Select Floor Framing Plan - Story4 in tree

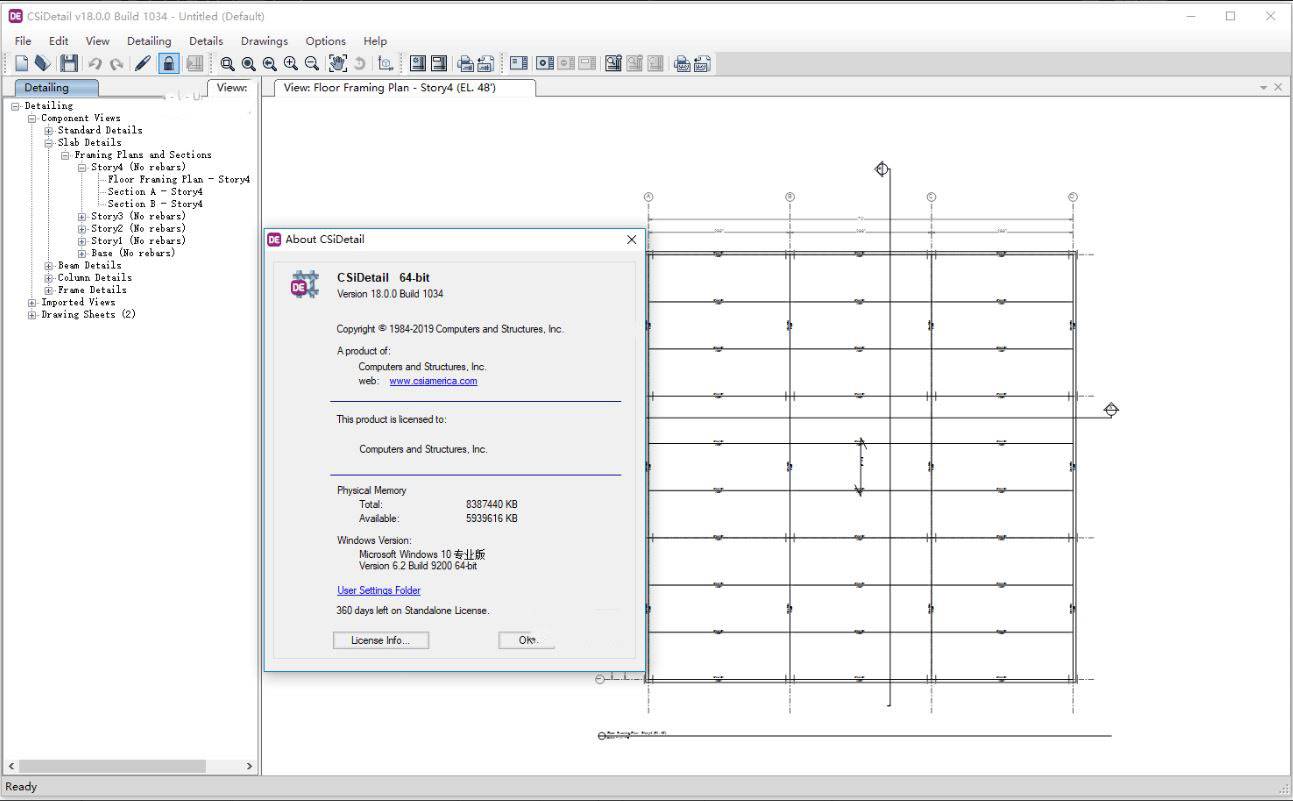[x=179, y=180]
